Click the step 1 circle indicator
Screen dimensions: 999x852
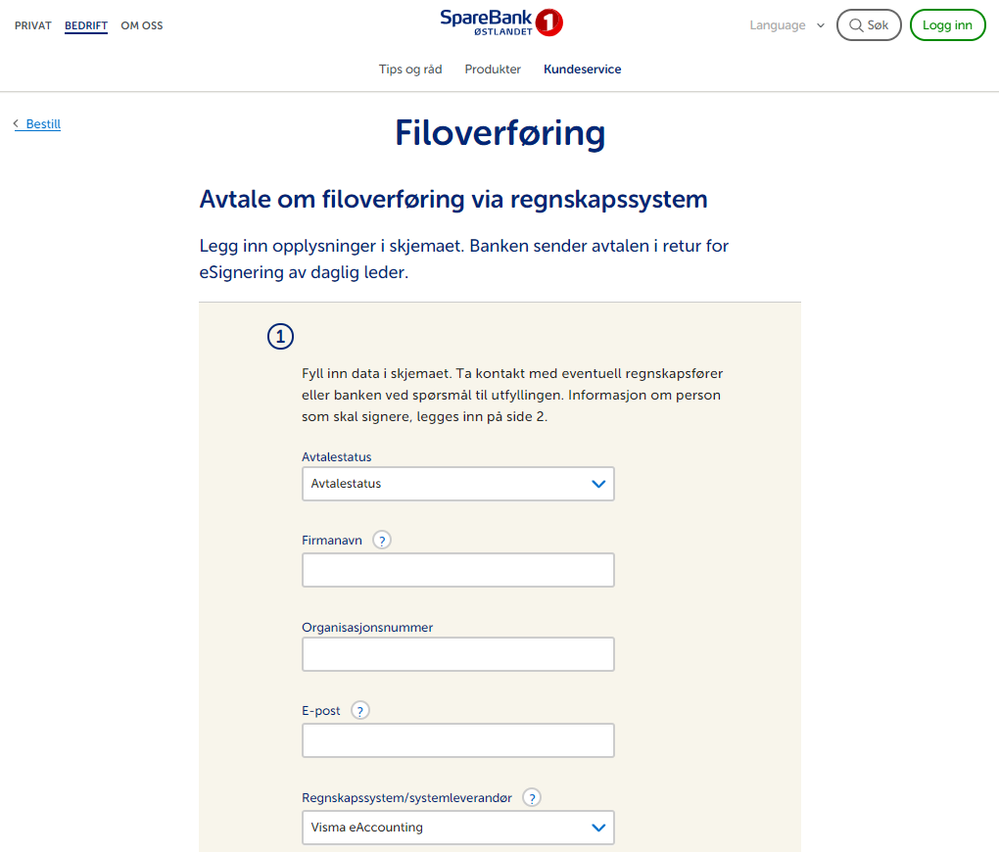coord(280,338)
